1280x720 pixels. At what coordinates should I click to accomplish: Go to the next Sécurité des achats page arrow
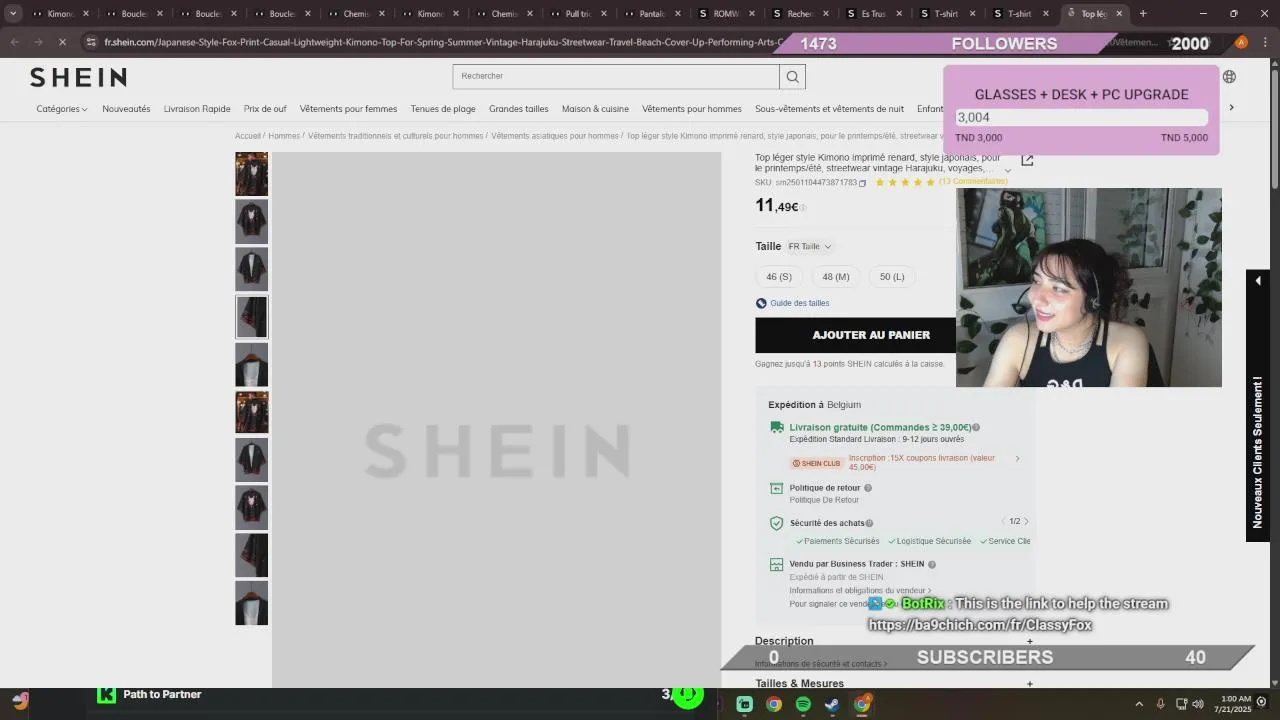[x=1026, y=522]
